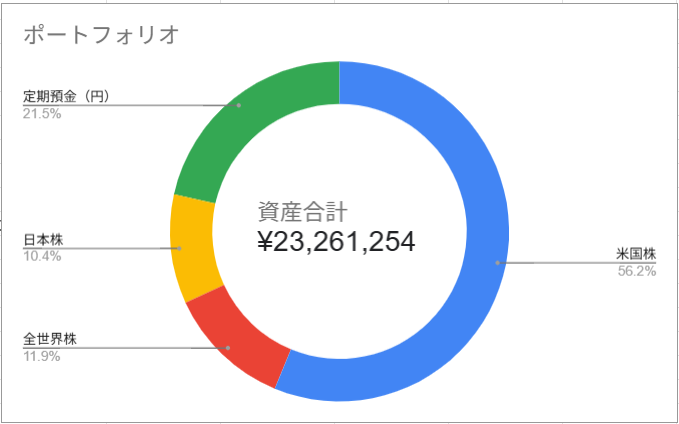Click the leader dot on the red slice
679x424 pixels.
tap(228, 348)
